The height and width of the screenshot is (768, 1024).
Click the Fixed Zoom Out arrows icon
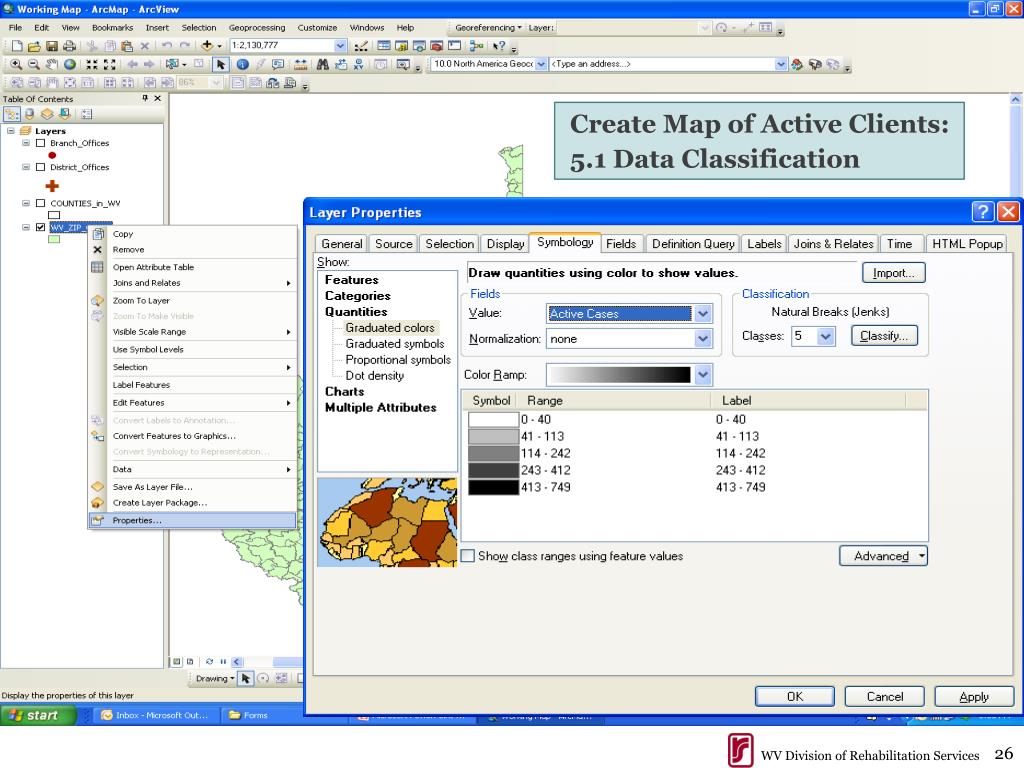[x=110, y=64]
